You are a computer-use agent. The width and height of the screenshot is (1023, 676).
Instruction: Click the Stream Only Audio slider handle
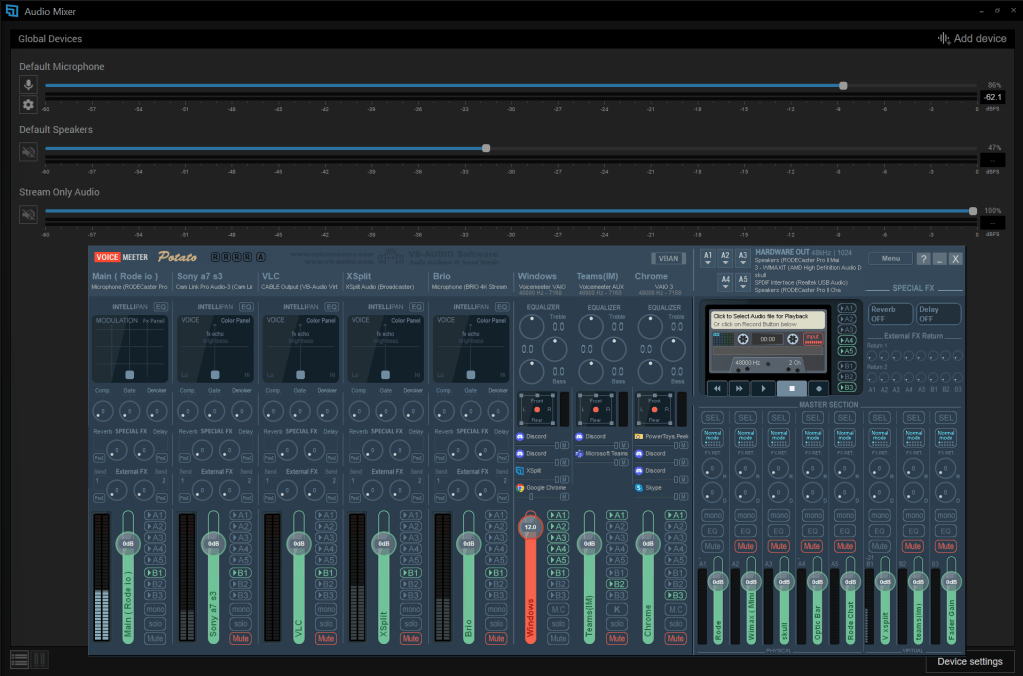pyautogui.click(x=973, y=211)
